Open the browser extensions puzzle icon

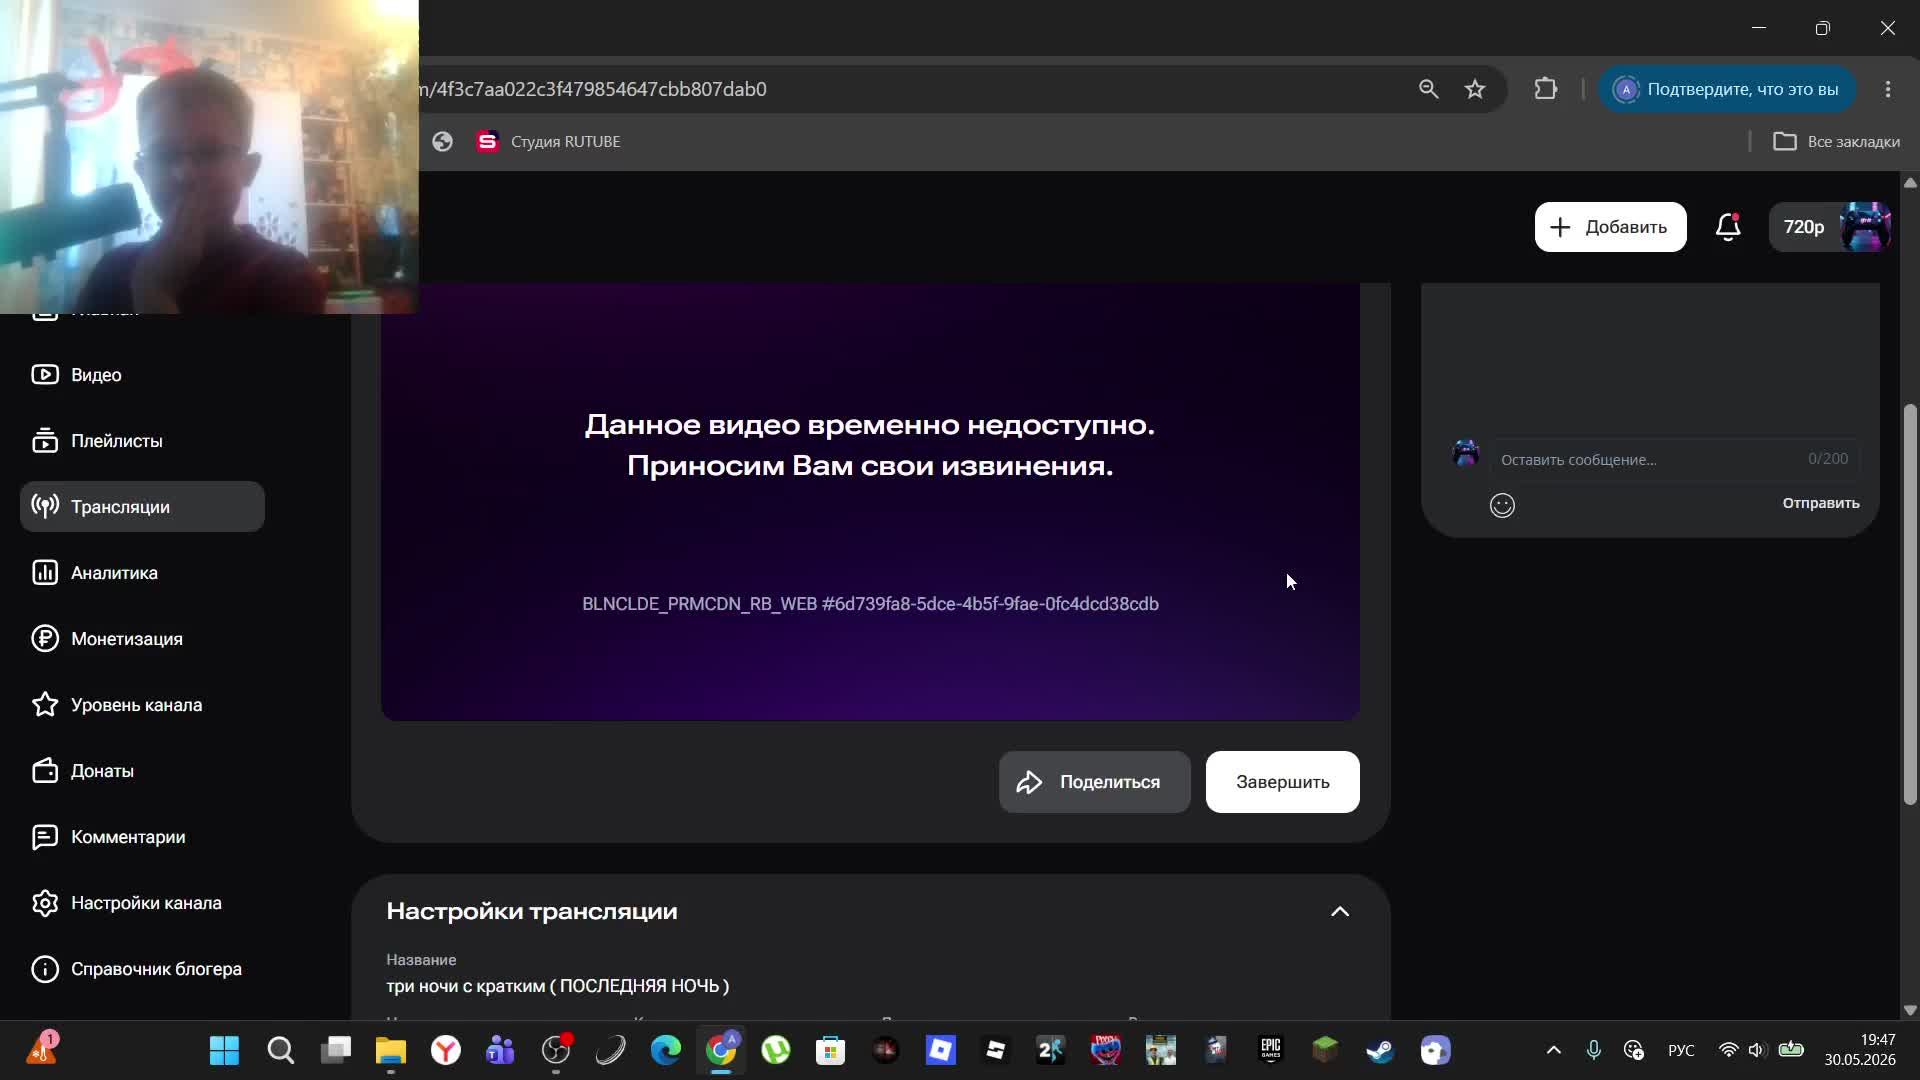(x=1546, y=89)
